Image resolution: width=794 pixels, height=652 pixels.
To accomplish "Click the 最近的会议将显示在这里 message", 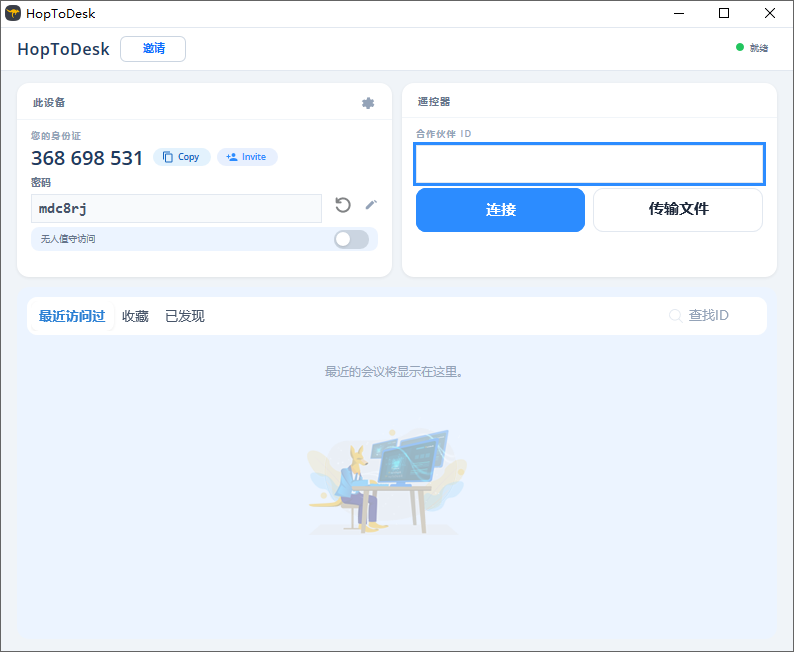I will tap(393, 372).
